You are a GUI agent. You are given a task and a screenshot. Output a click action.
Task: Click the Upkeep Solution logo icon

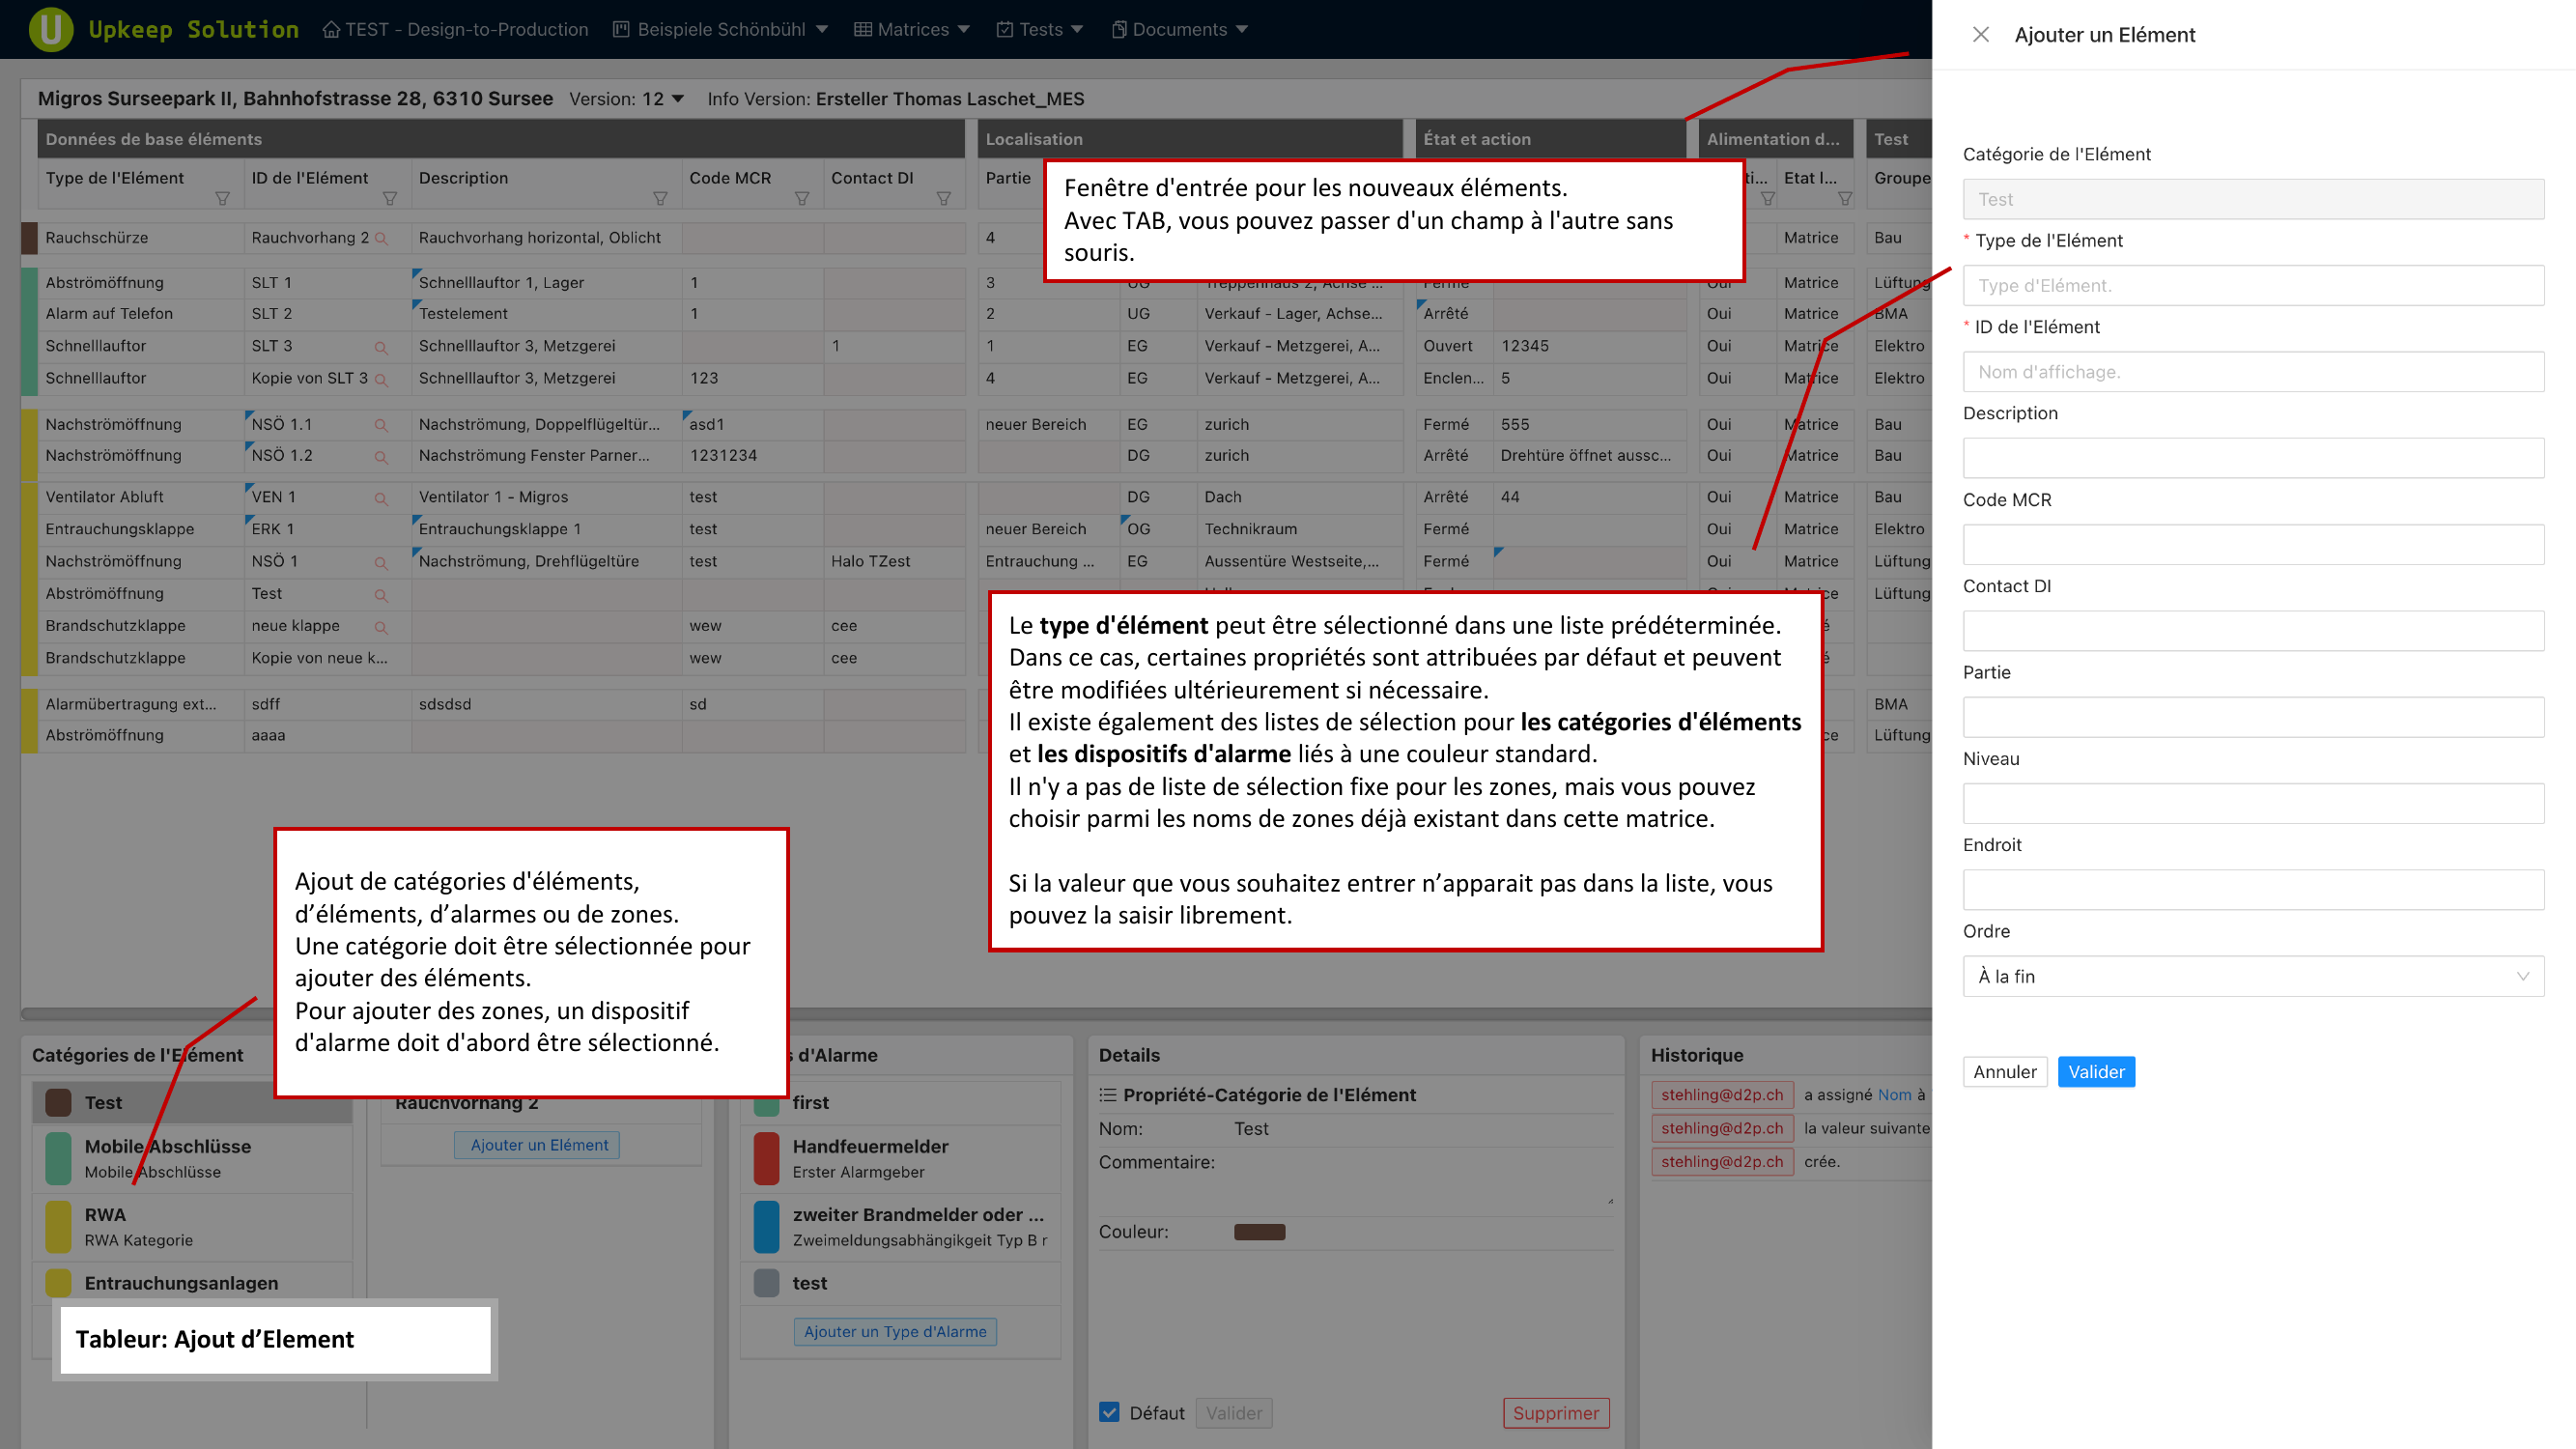pyautogui.click(x=50, y=29)
